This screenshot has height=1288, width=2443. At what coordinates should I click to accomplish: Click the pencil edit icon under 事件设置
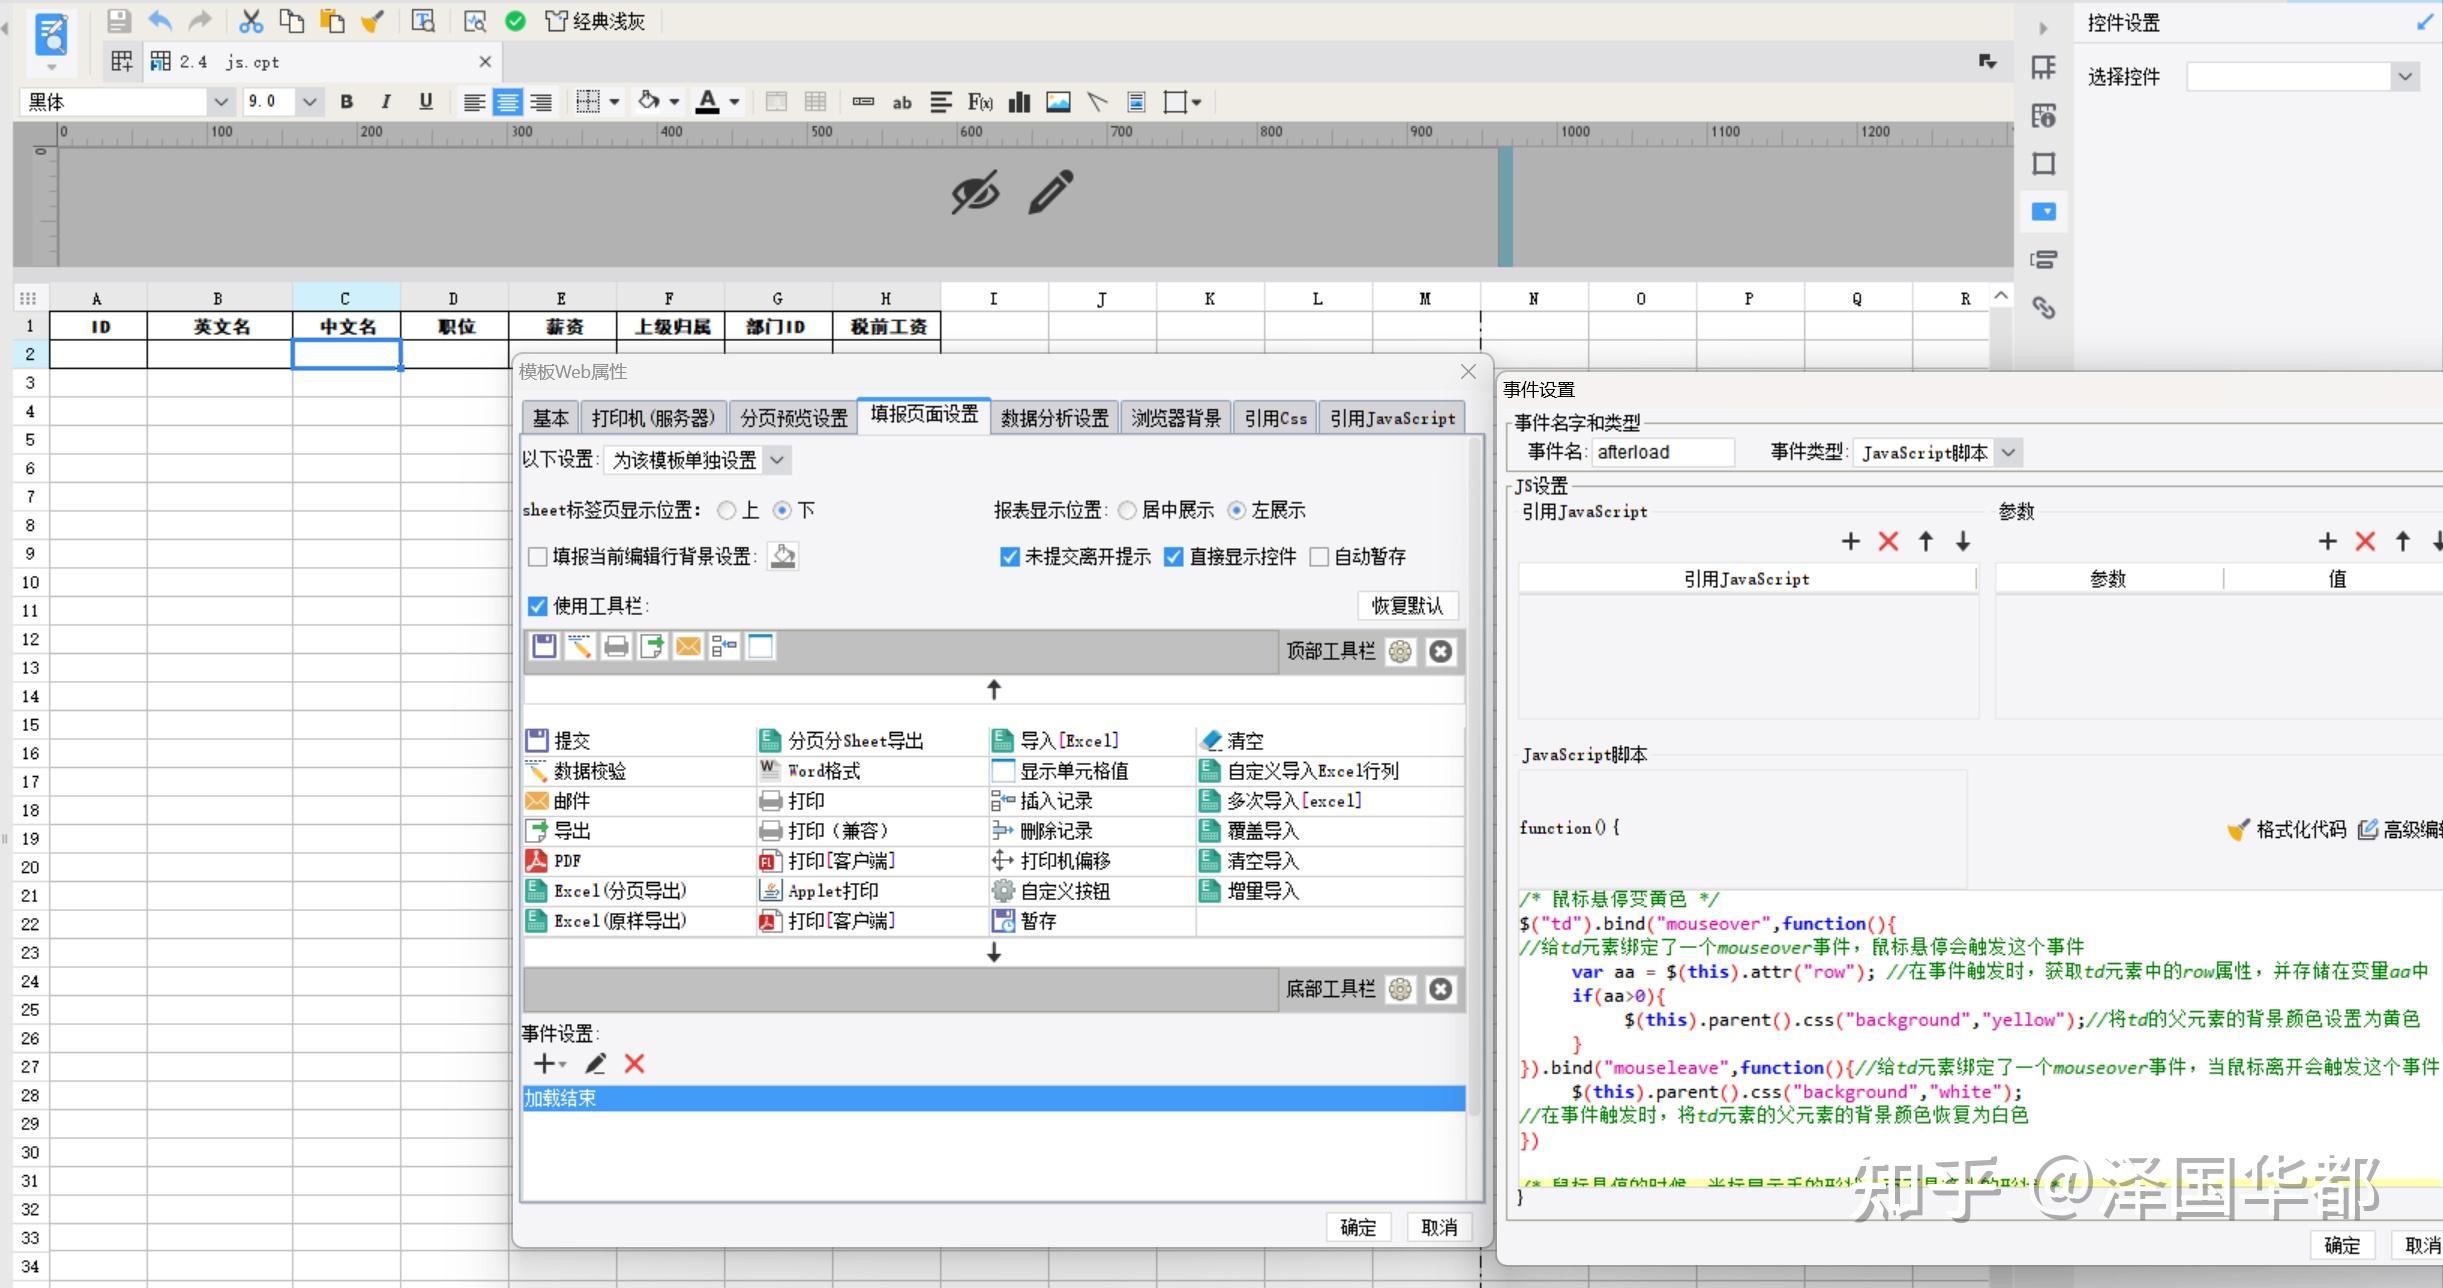tap(595, 1064)
